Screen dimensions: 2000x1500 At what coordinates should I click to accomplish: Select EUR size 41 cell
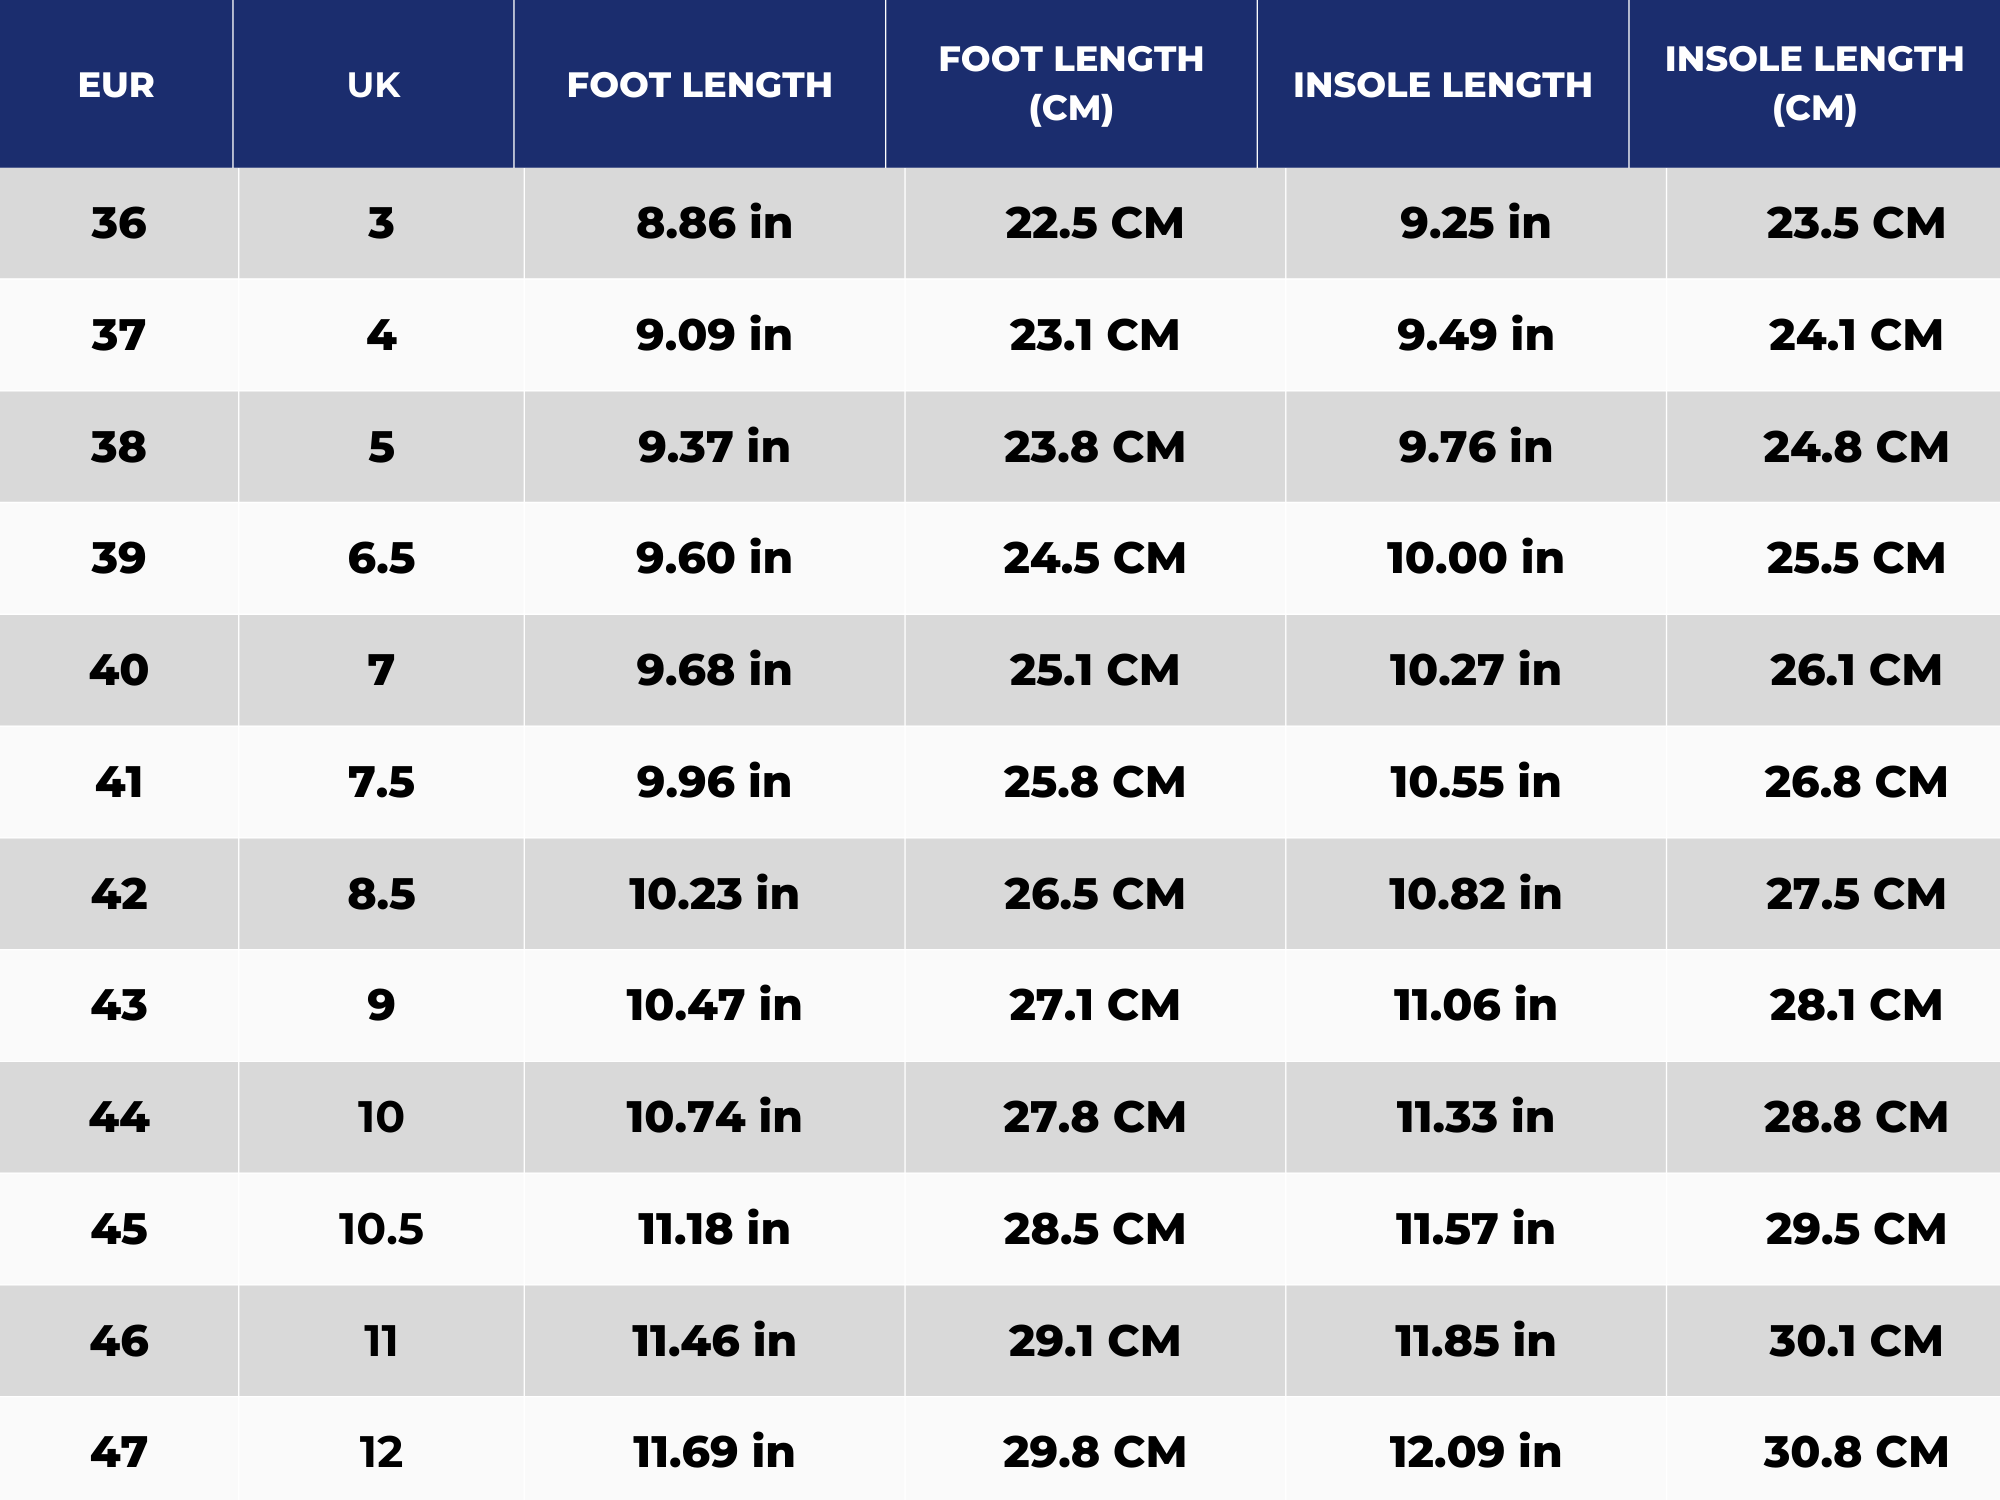119,782
